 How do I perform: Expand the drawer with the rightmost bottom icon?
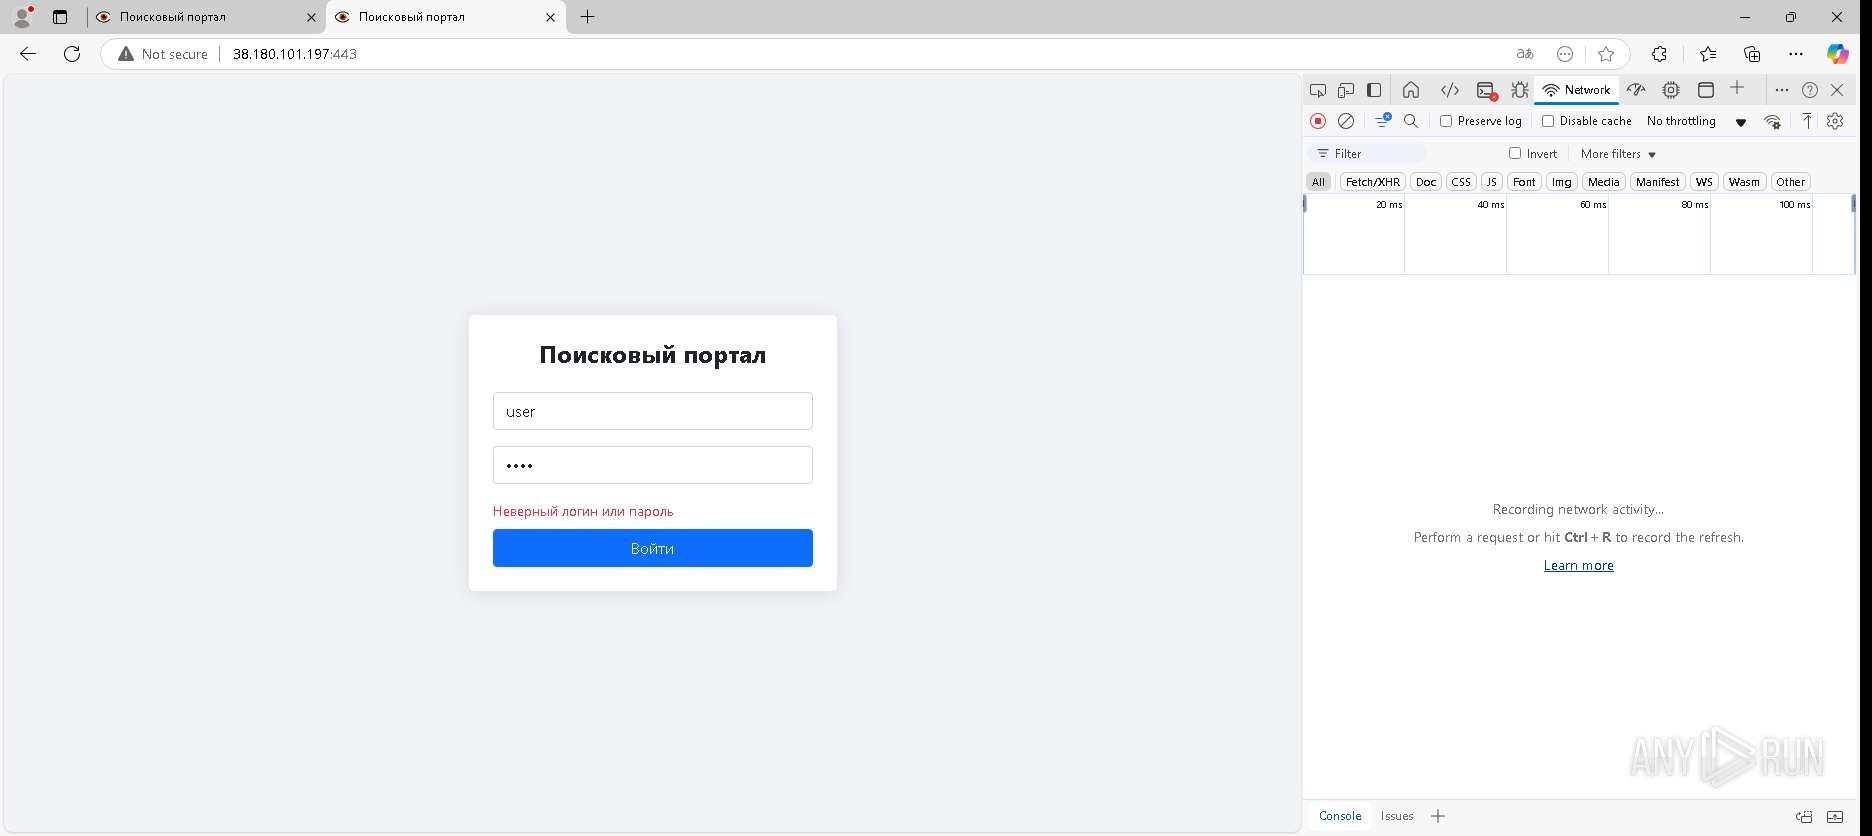1835,816
